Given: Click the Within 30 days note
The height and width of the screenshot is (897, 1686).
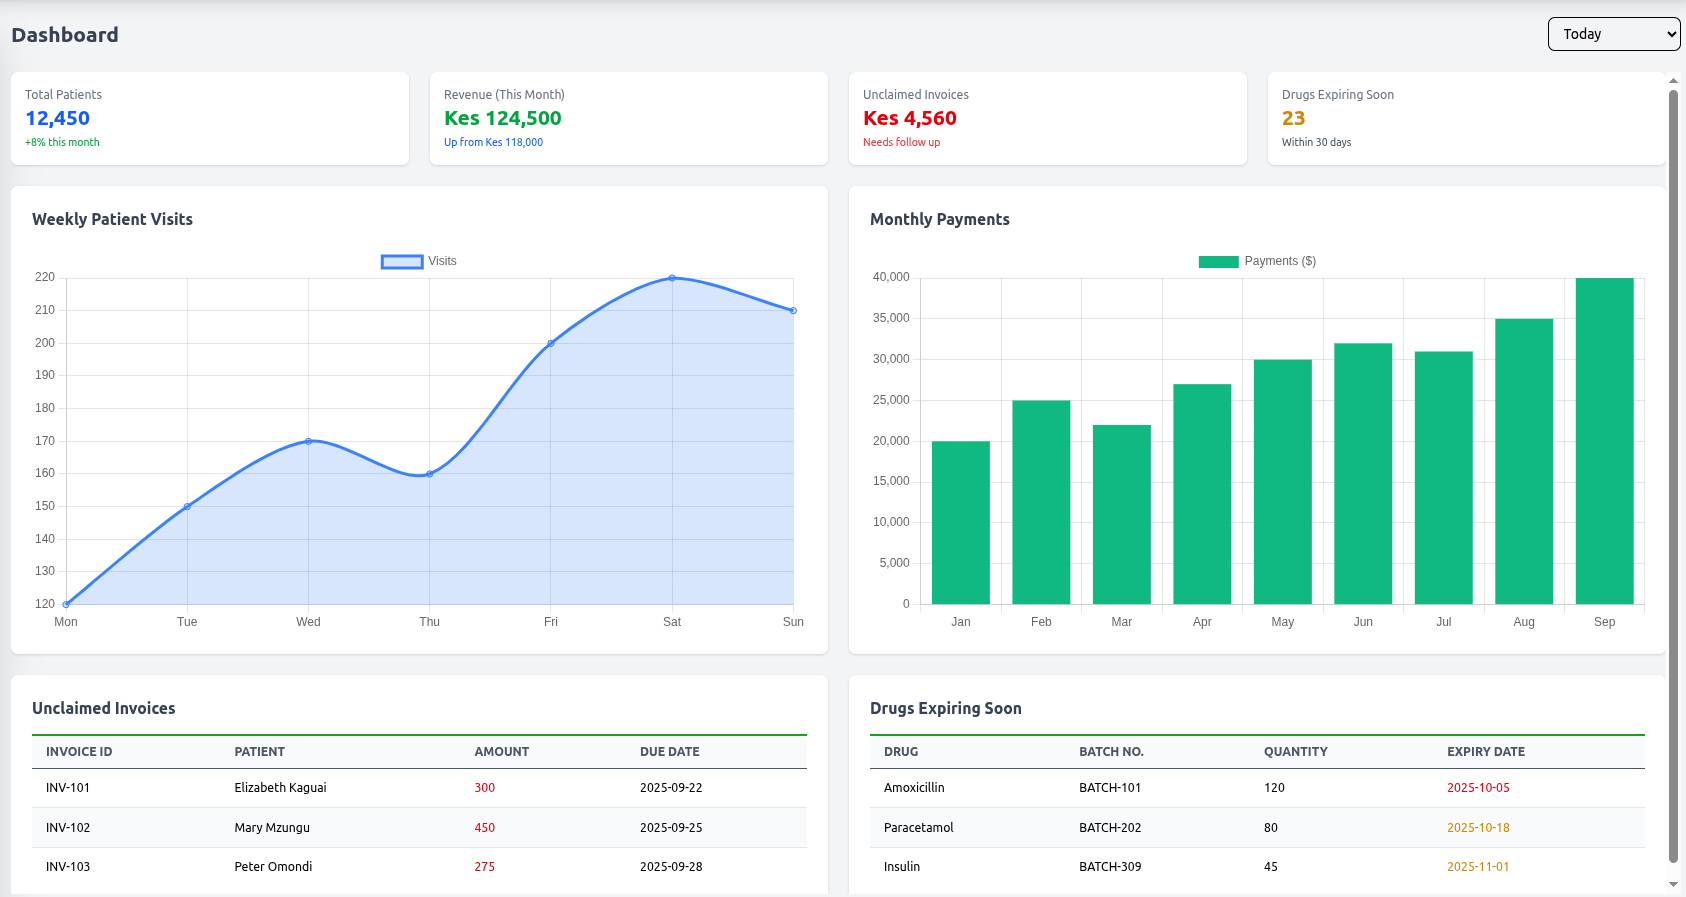Looking at the screenshot, I should pyautogui.click(x=1316, y=142).
